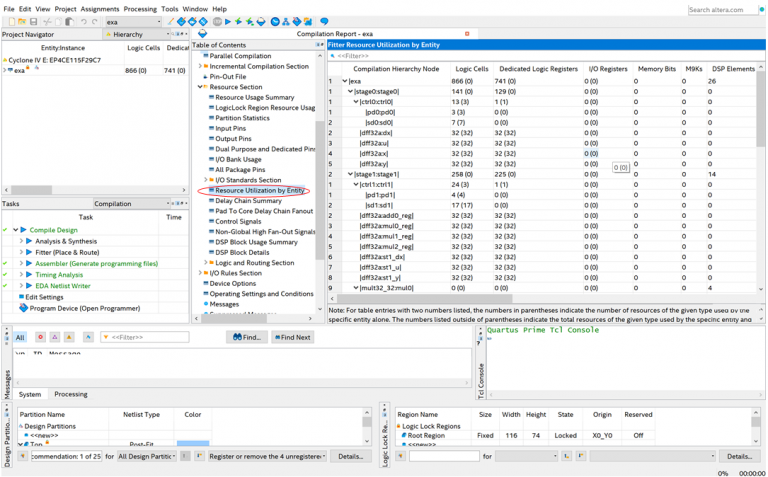
Task: Expand the Analysis & Synthesis task
Action: pyautogui.click(x=21, y=241)
